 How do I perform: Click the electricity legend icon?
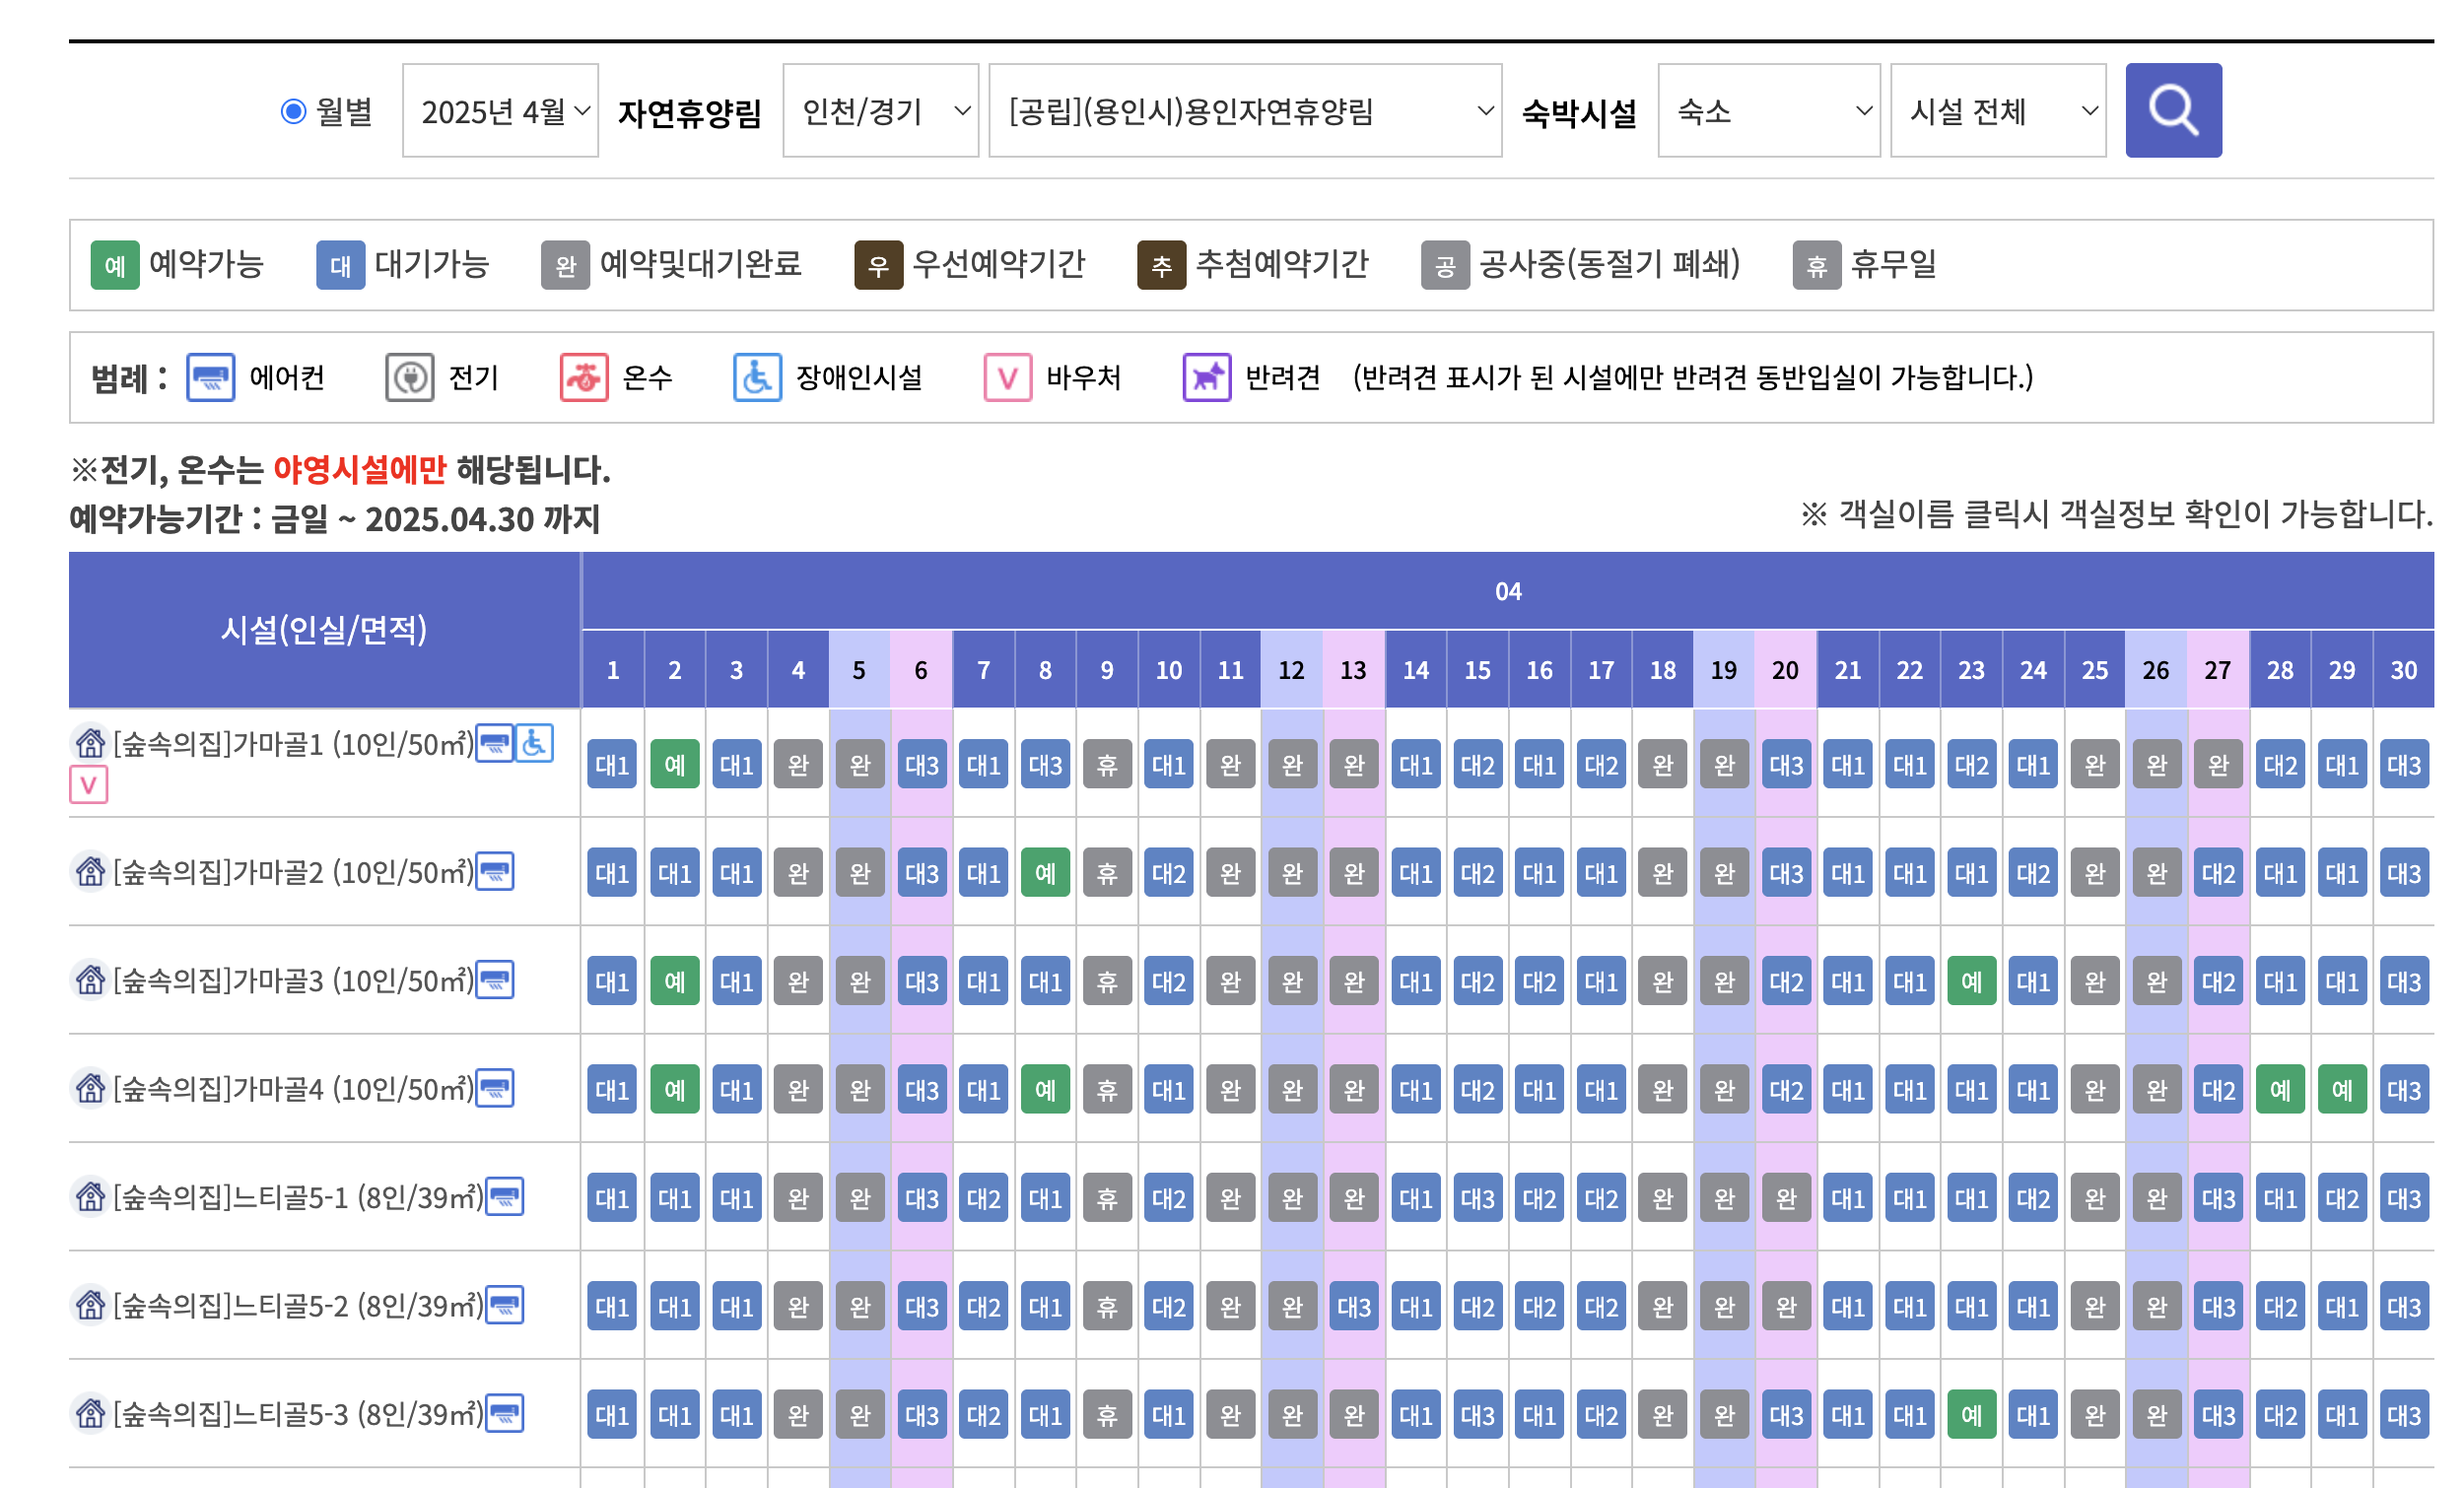pos(409,377)
